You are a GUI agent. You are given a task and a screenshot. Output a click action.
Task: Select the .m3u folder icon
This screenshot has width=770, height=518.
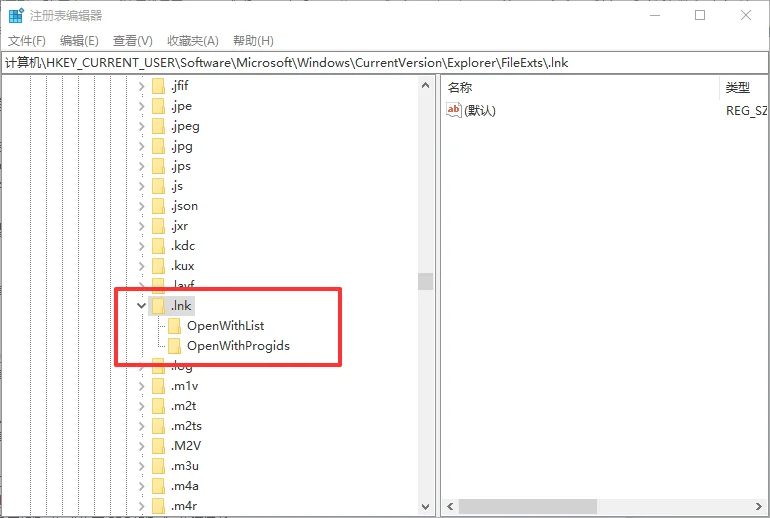click(x=158, y=466)
